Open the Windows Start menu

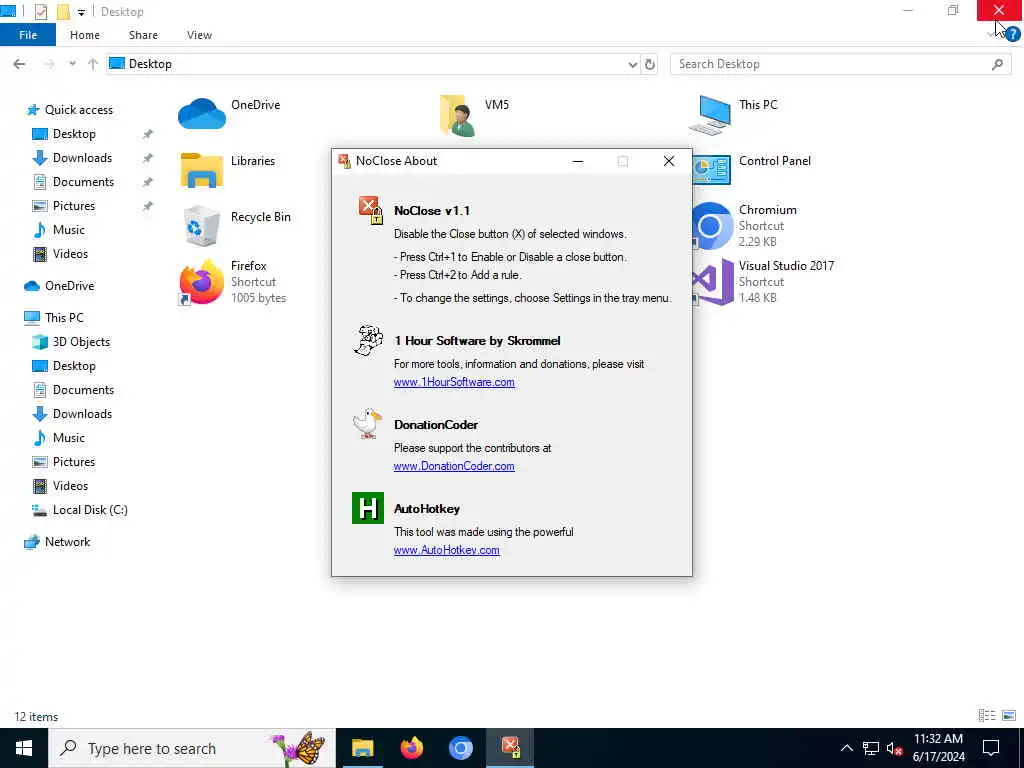click(24, 748)
